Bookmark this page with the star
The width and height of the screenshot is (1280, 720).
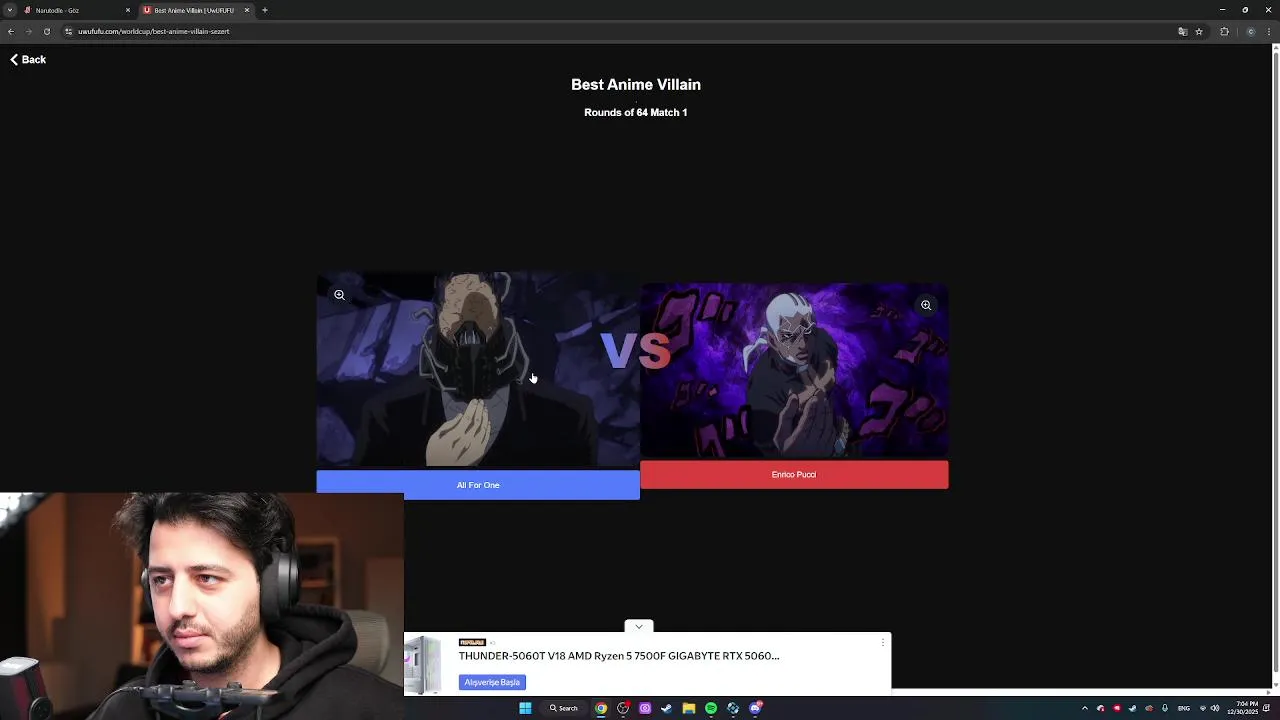click(1198, 31)
